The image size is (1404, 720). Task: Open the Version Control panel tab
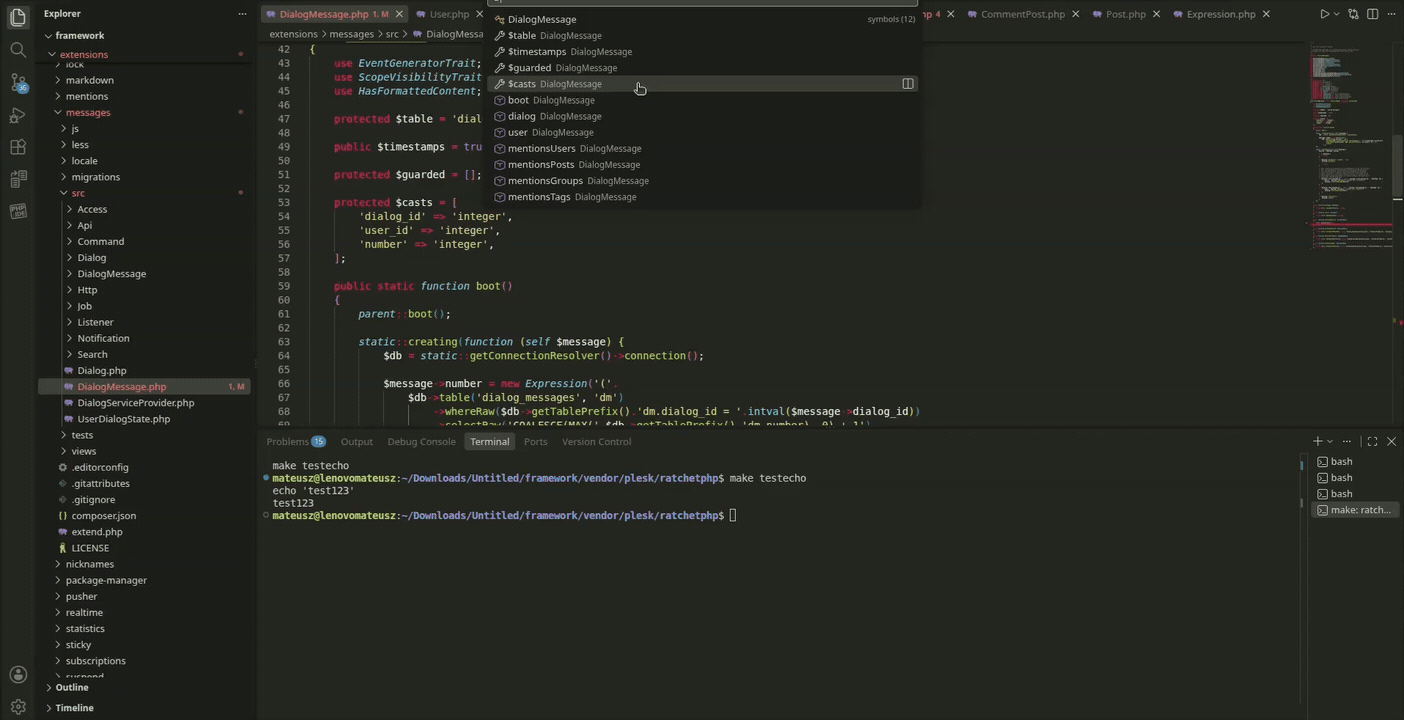tap(596, 441)
